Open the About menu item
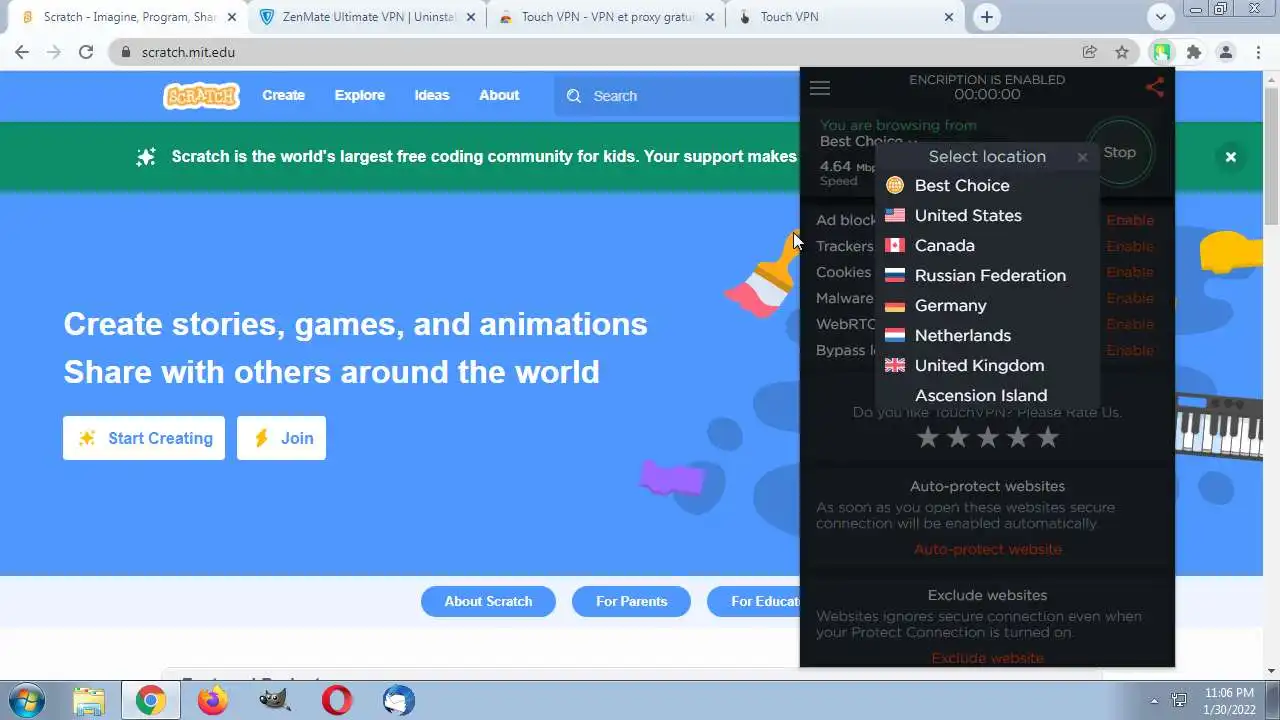The height and width of the screenshot is (720, 1280). coord(499,95)
